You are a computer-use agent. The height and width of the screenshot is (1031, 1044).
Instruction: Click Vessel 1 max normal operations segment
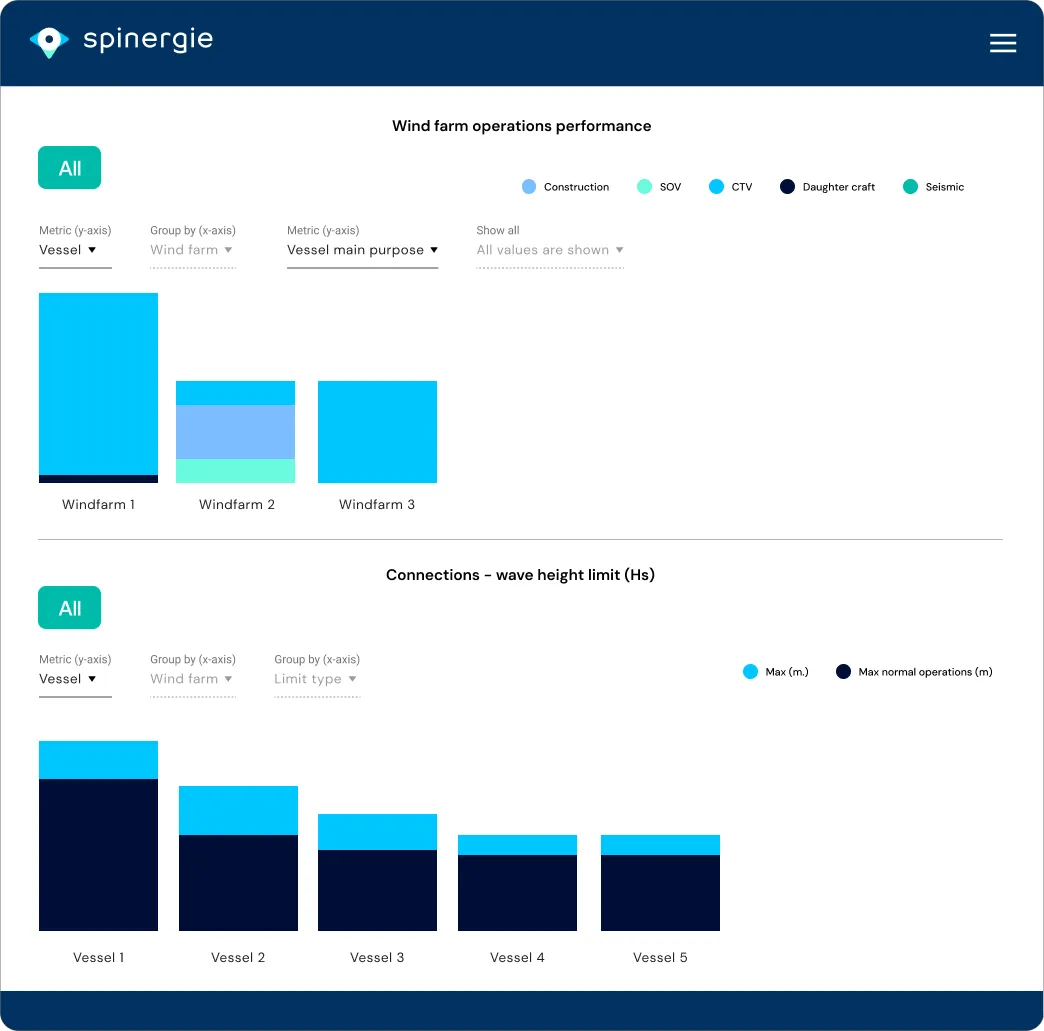click(x=99, y=855)
